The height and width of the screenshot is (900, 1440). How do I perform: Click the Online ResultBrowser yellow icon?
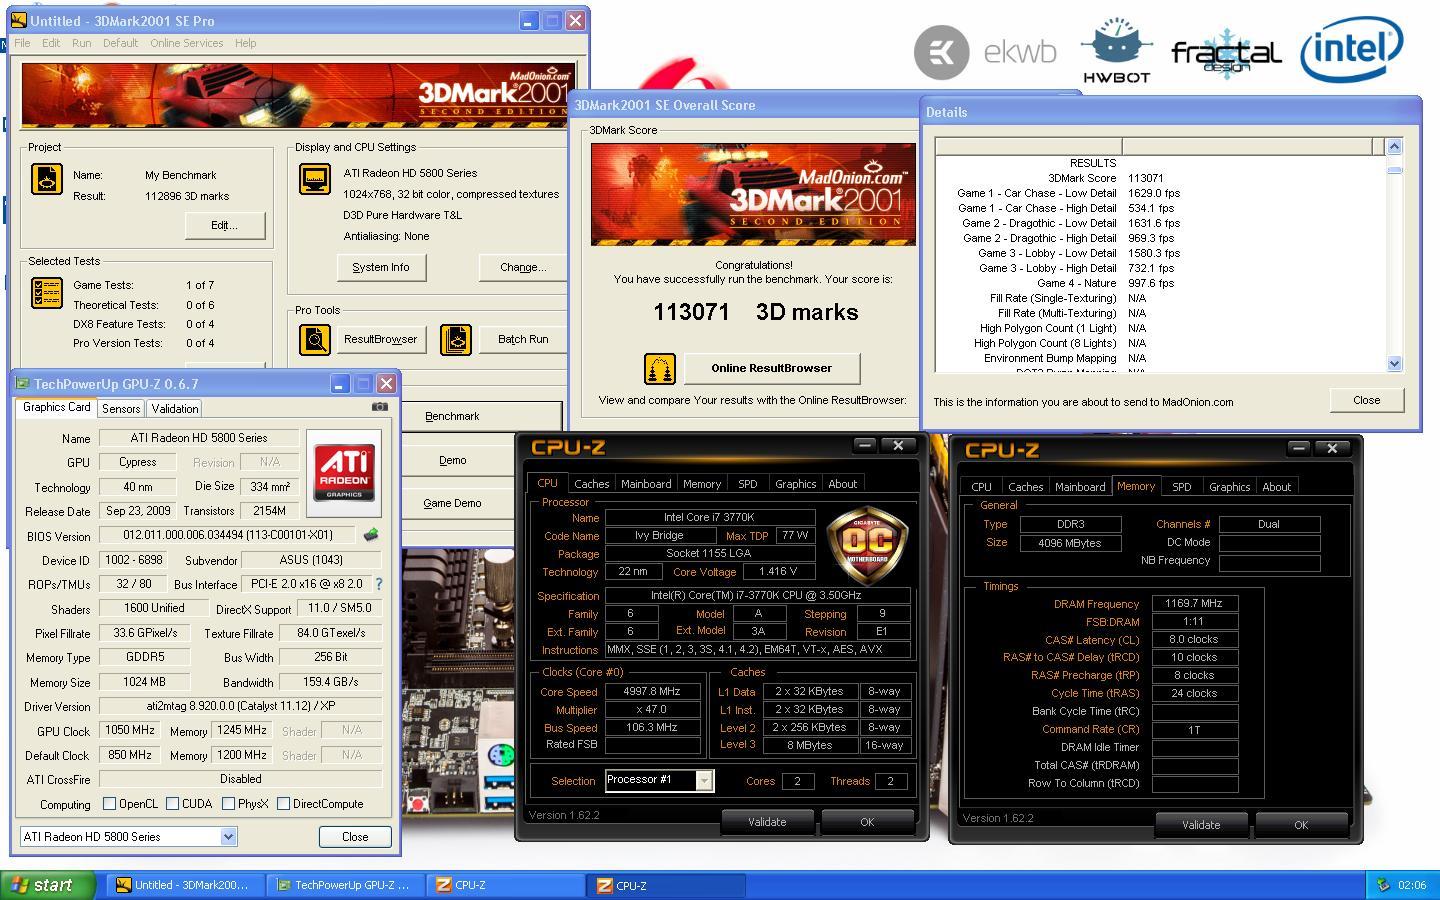(x=660, y=369)
